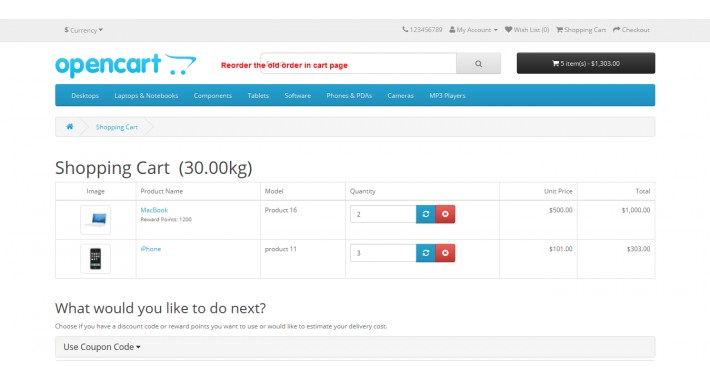The image size is (710, 380).
Task: Remove MacBook from cart
Action: click(x=445, y=214)
